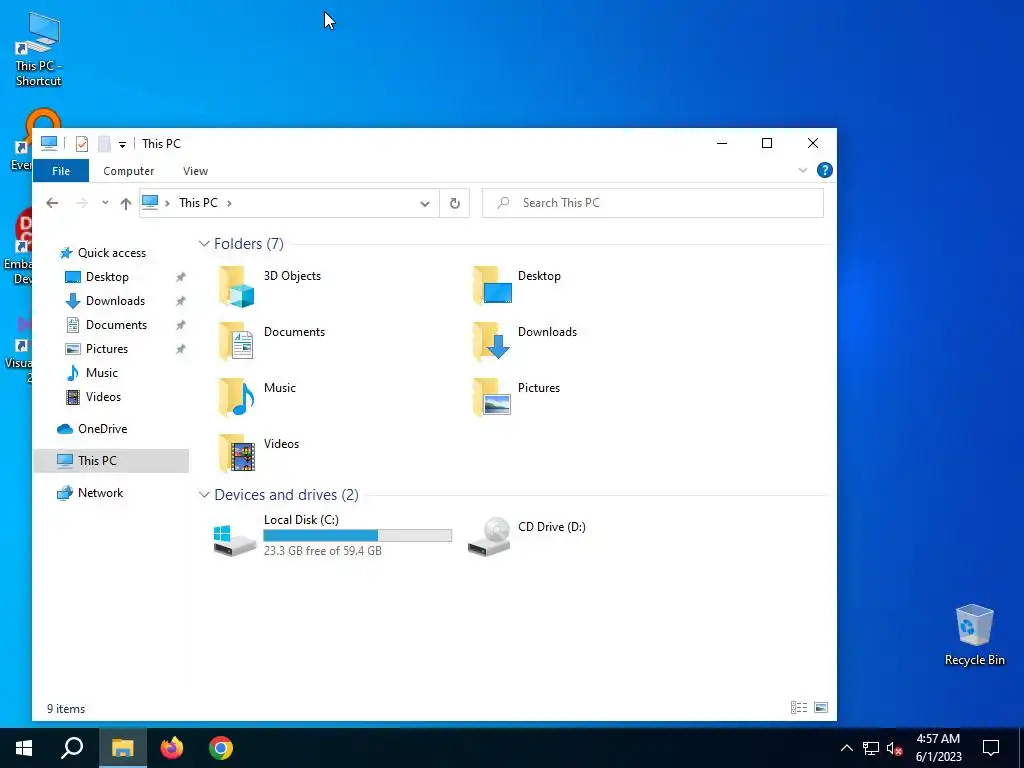The width and height of the screenshot is (1024, 768).
Task: Click the Properties quick access toolbar icon
Action: 82,144
